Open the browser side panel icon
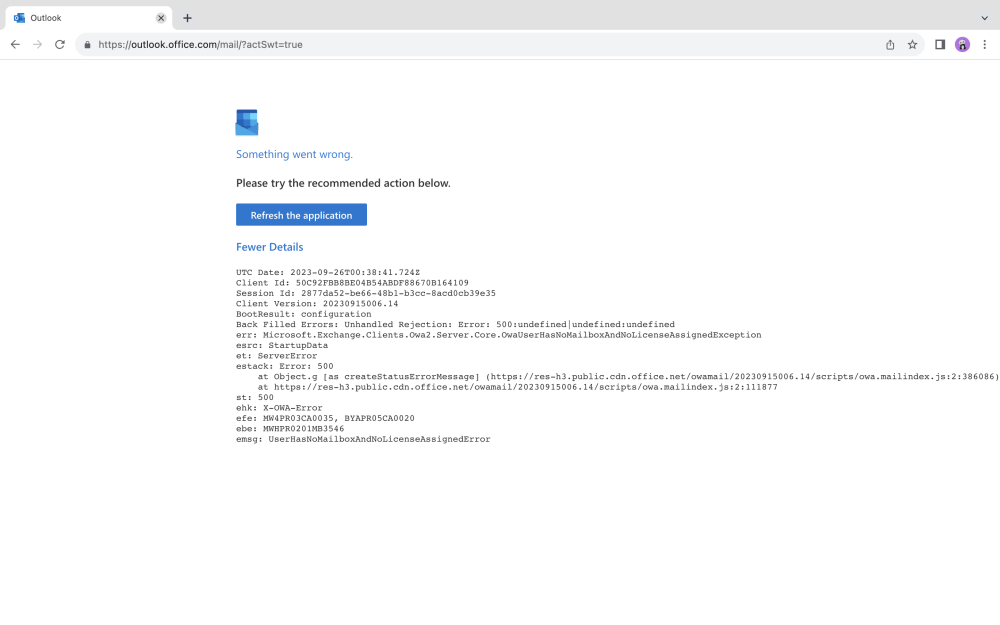Screen dimensions: 1000x625 pyautogui.click(x=940, y=45)
